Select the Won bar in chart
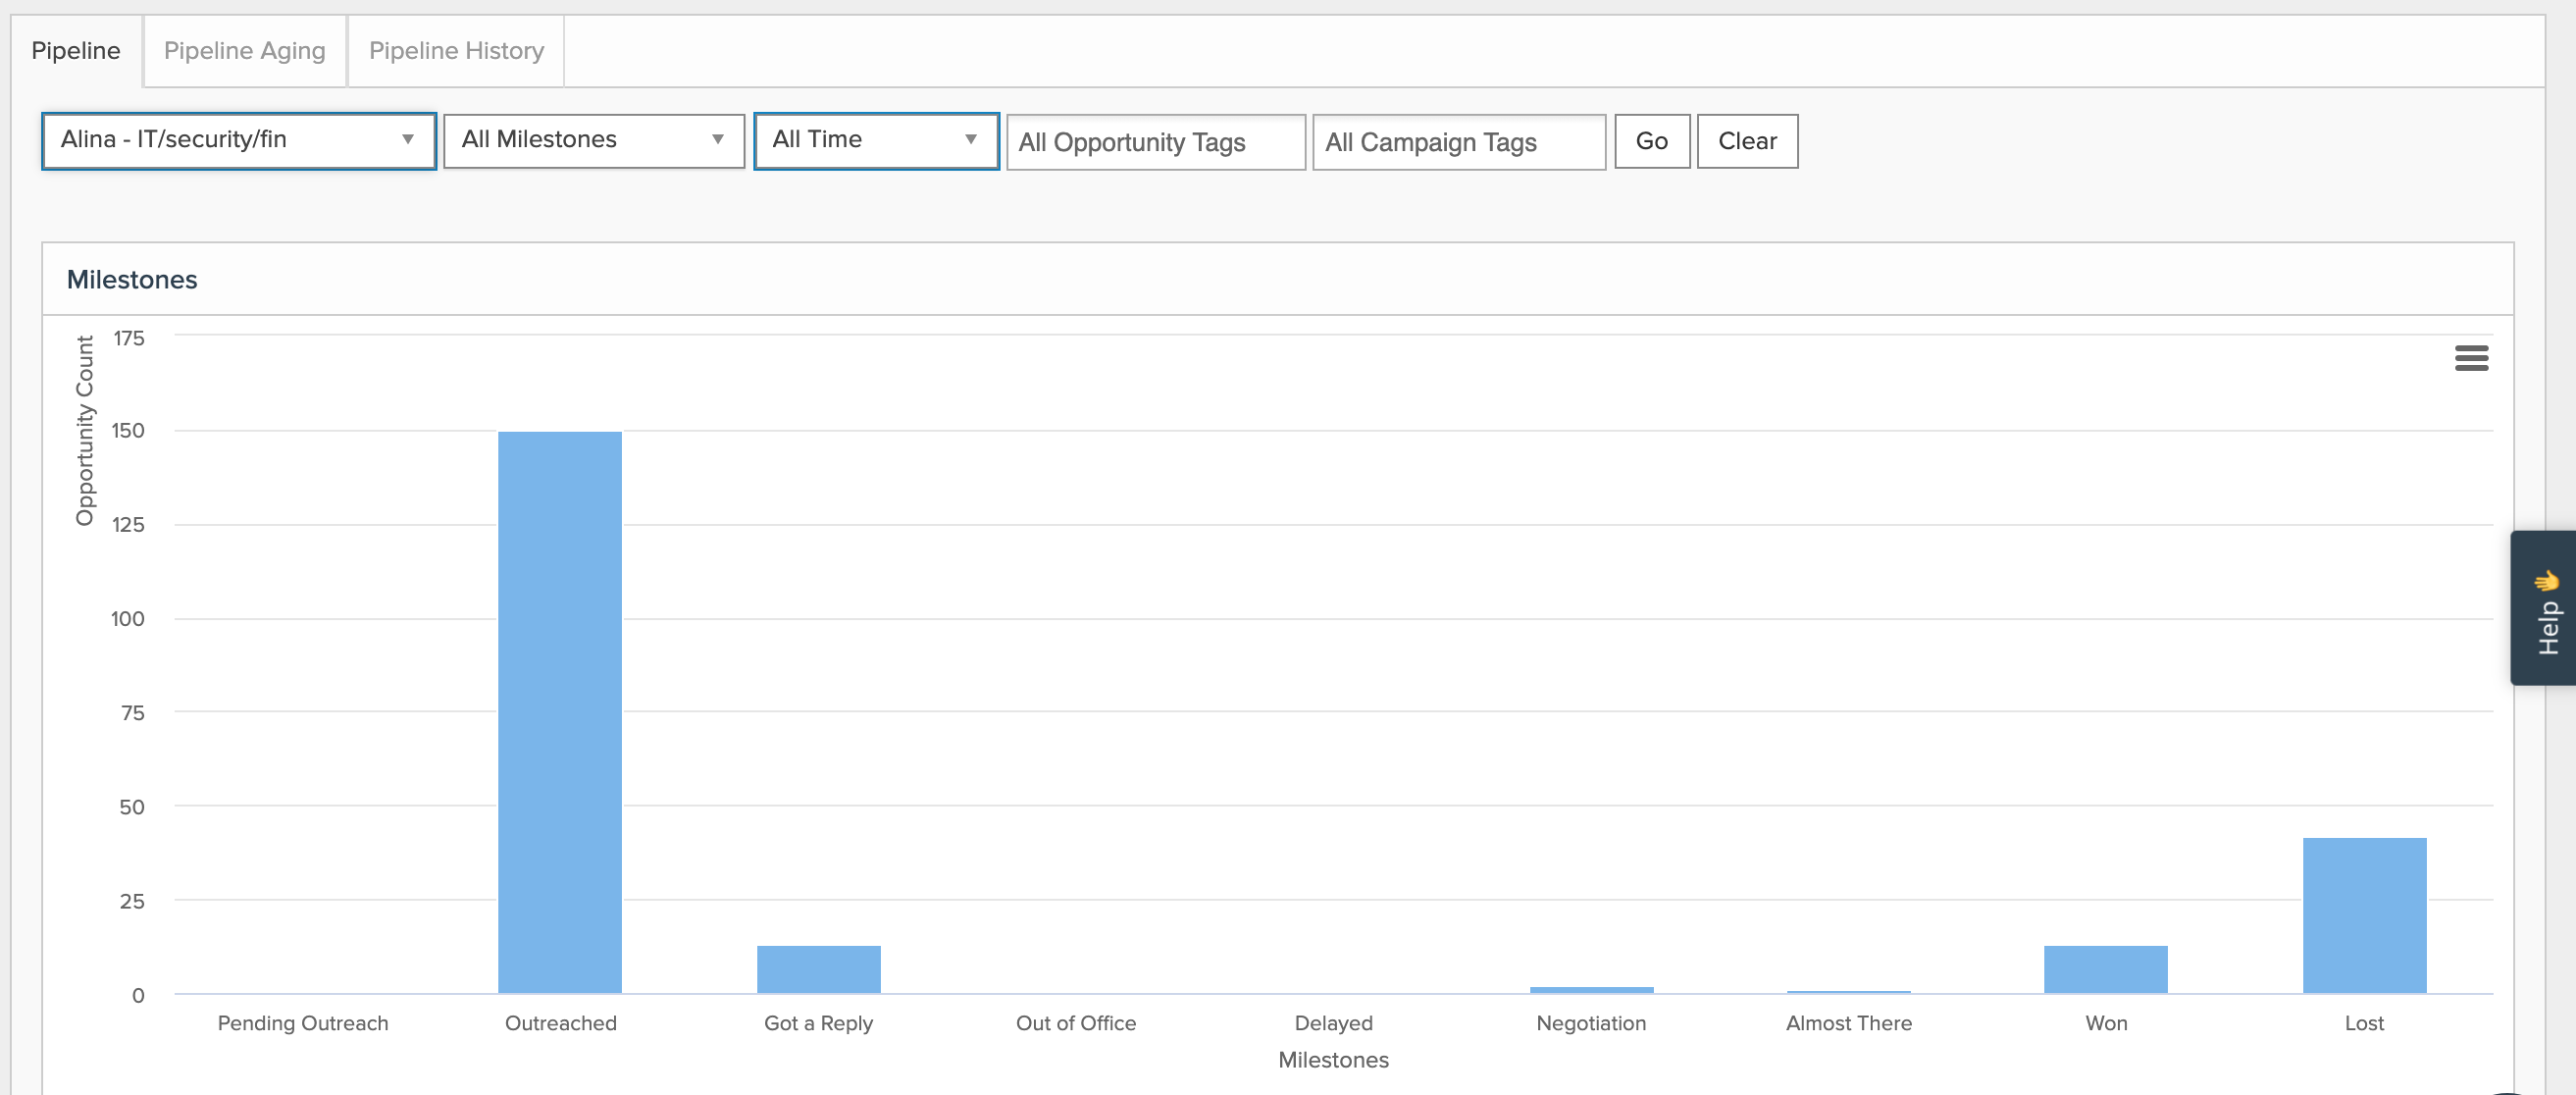This screenshot has height=1095, width=2576. click(x=2106, y=969)
